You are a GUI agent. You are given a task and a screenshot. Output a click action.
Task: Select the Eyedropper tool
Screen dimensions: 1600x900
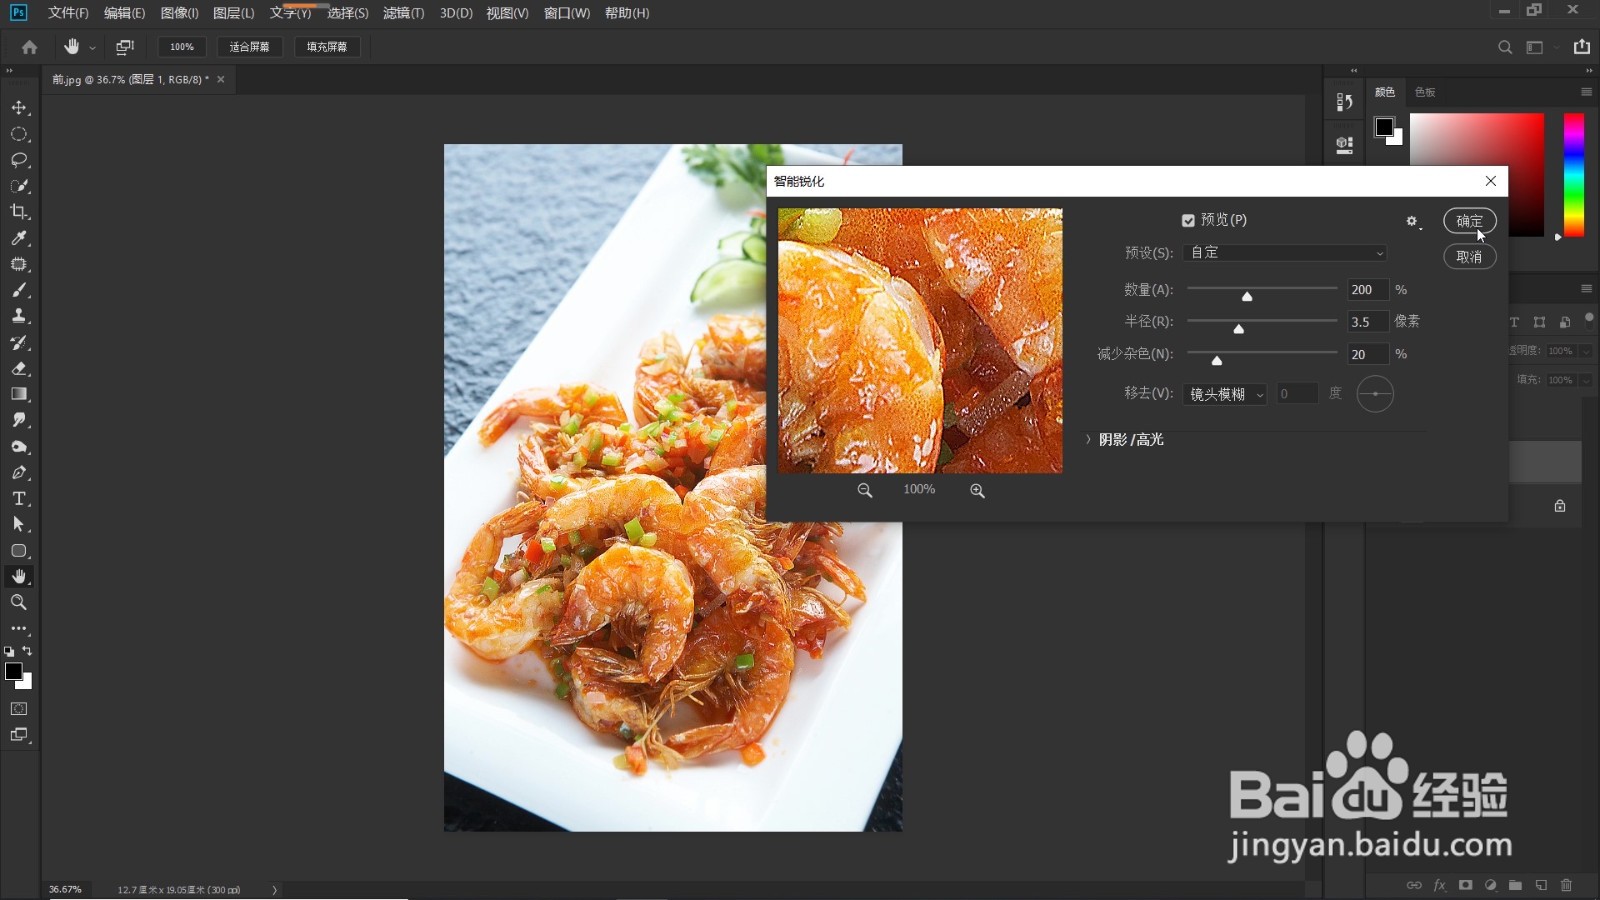coord(19,238)
